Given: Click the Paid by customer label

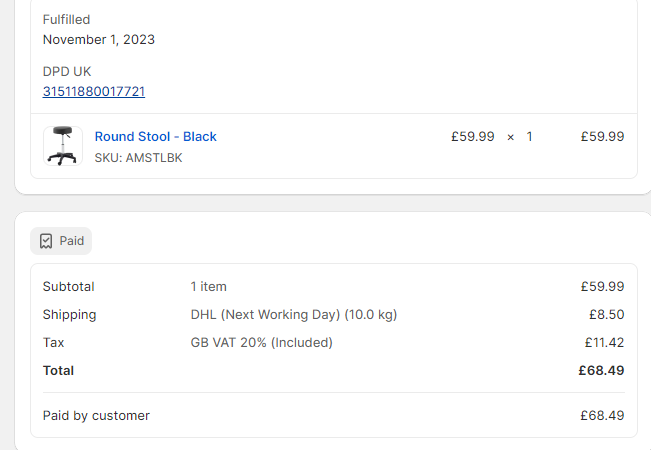Looking at the screenshot, I should 96,416.
